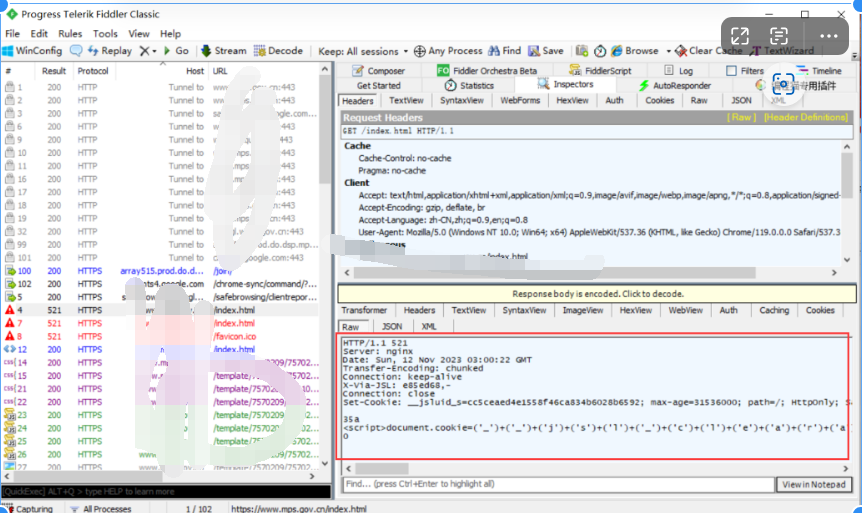
Task: Select the response JSON sub-tab
Action: [x=392, y=327]
